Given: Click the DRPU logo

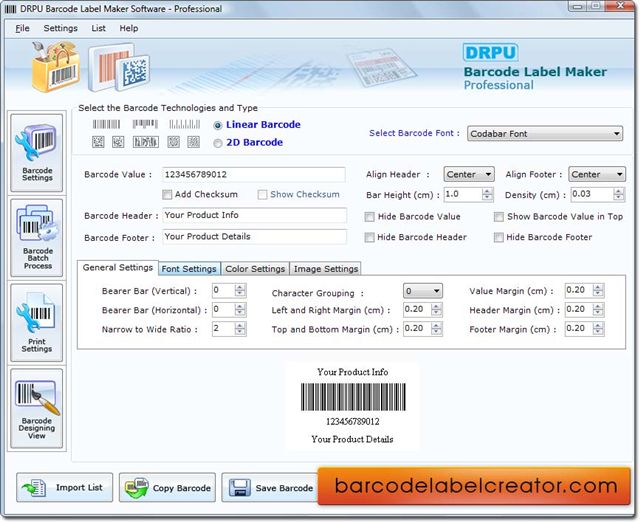Looking at the screenshot, I should (490, 53).
